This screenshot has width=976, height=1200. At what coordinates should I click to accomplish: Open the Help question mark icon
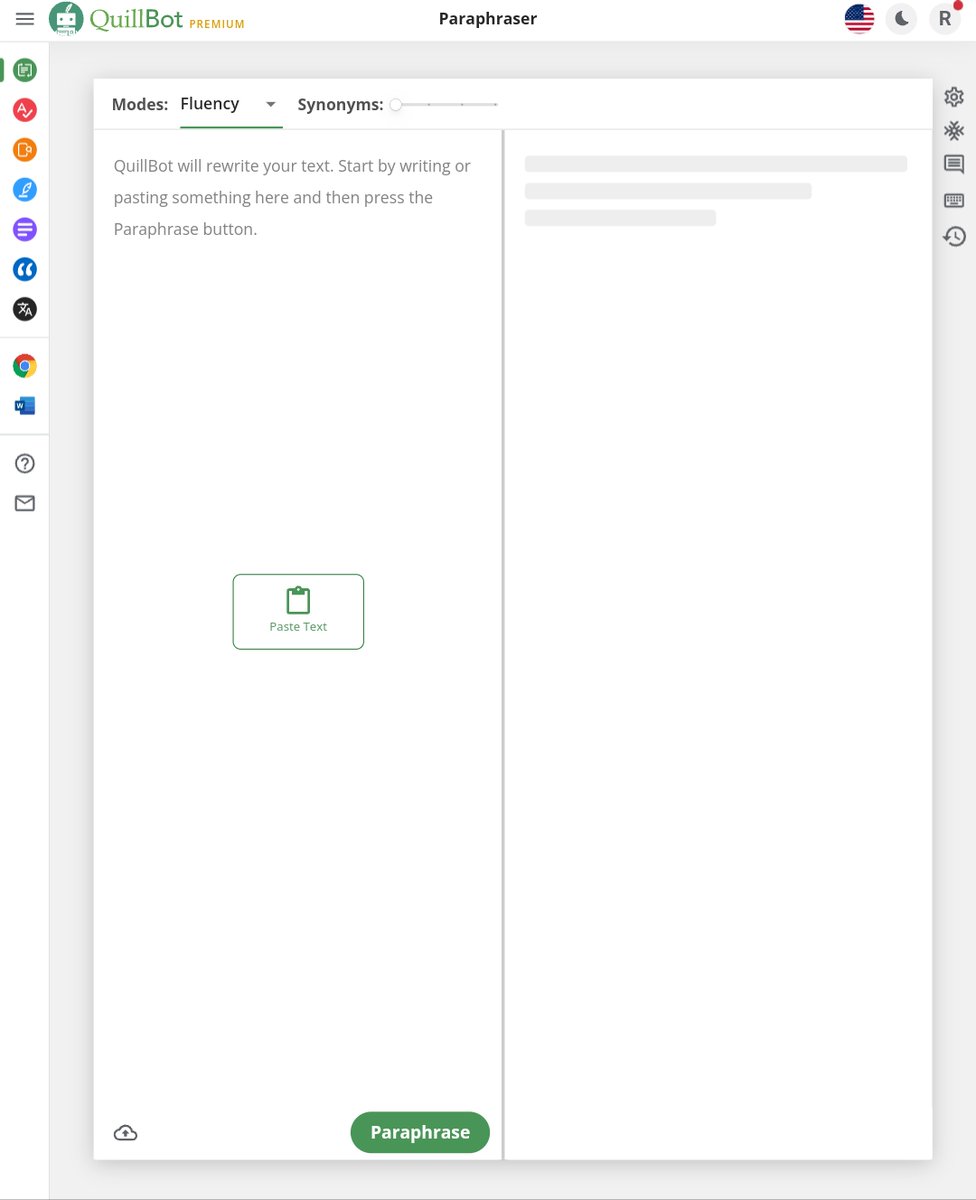(25, 463)
